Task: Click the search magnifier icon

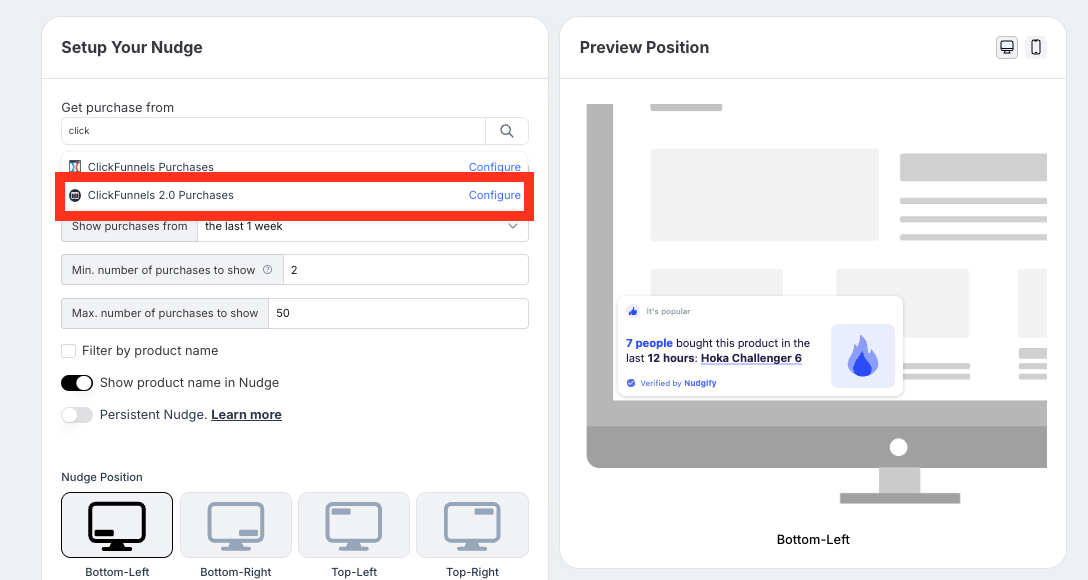Action: coord(507,130)
